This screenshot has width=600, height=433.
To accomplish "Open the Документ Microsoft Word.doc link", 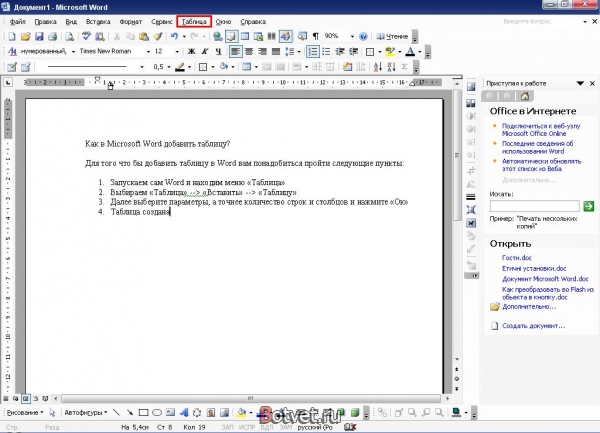I will click(x=545, y=279).
